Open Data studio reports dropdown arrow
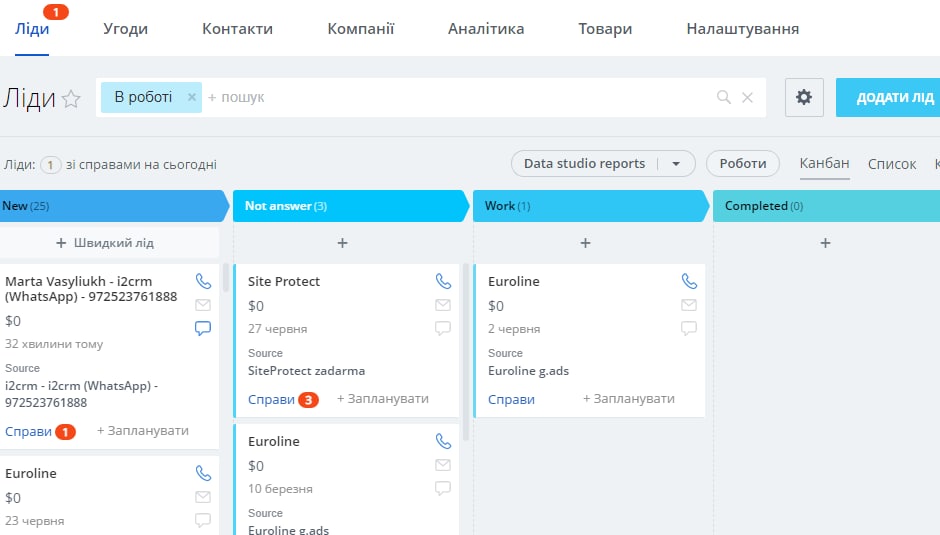This screenshot has height=535, width=940. point(676,164)
